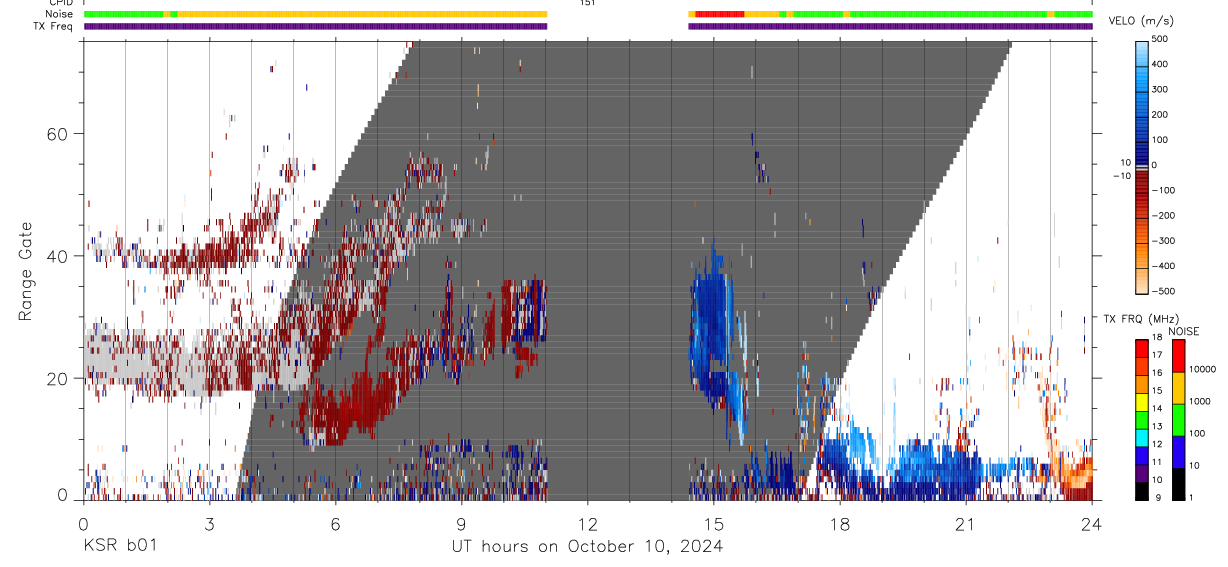1228x567 pixels.
Task: Select the black swatch in the TX FRQ legend
Action: pyautogui.click(x=1142, y=490)
